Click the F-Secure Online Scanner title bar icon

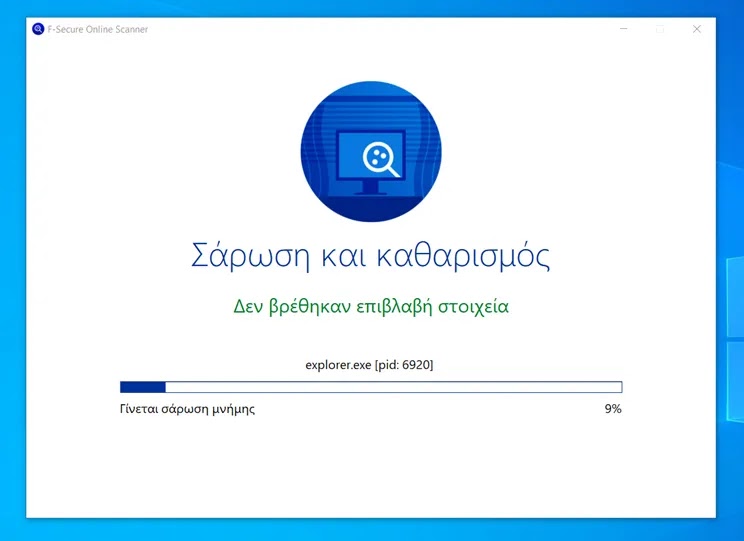point(38,29)
